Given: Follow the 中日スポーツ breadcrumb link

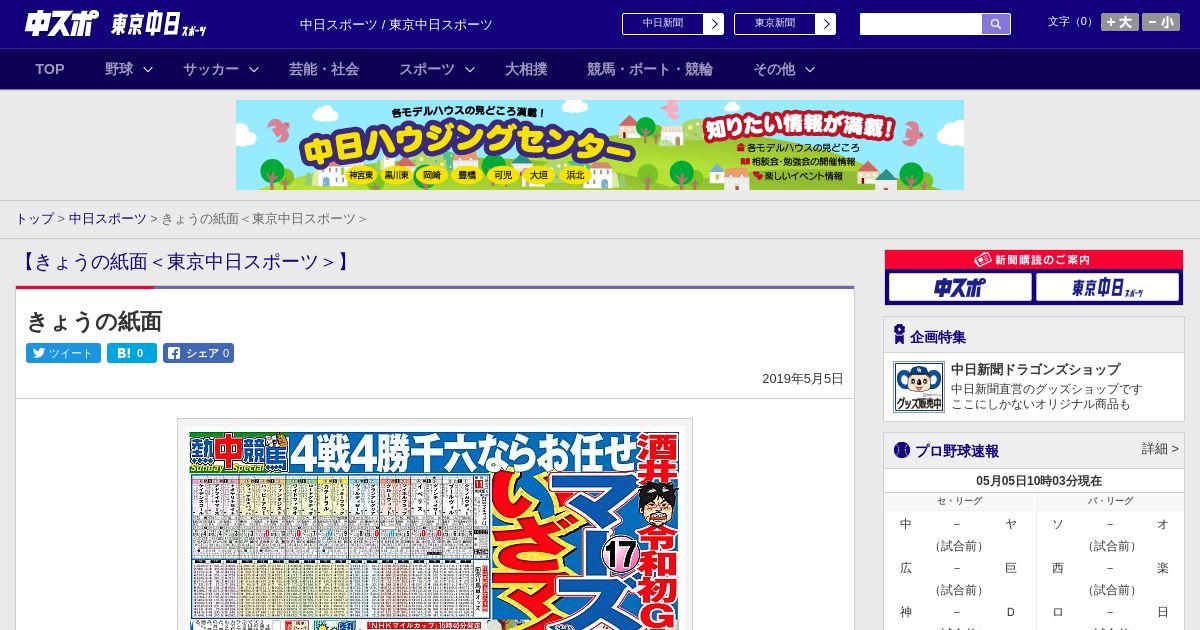Looking at the screenshot, I should (x=108, y=218).
